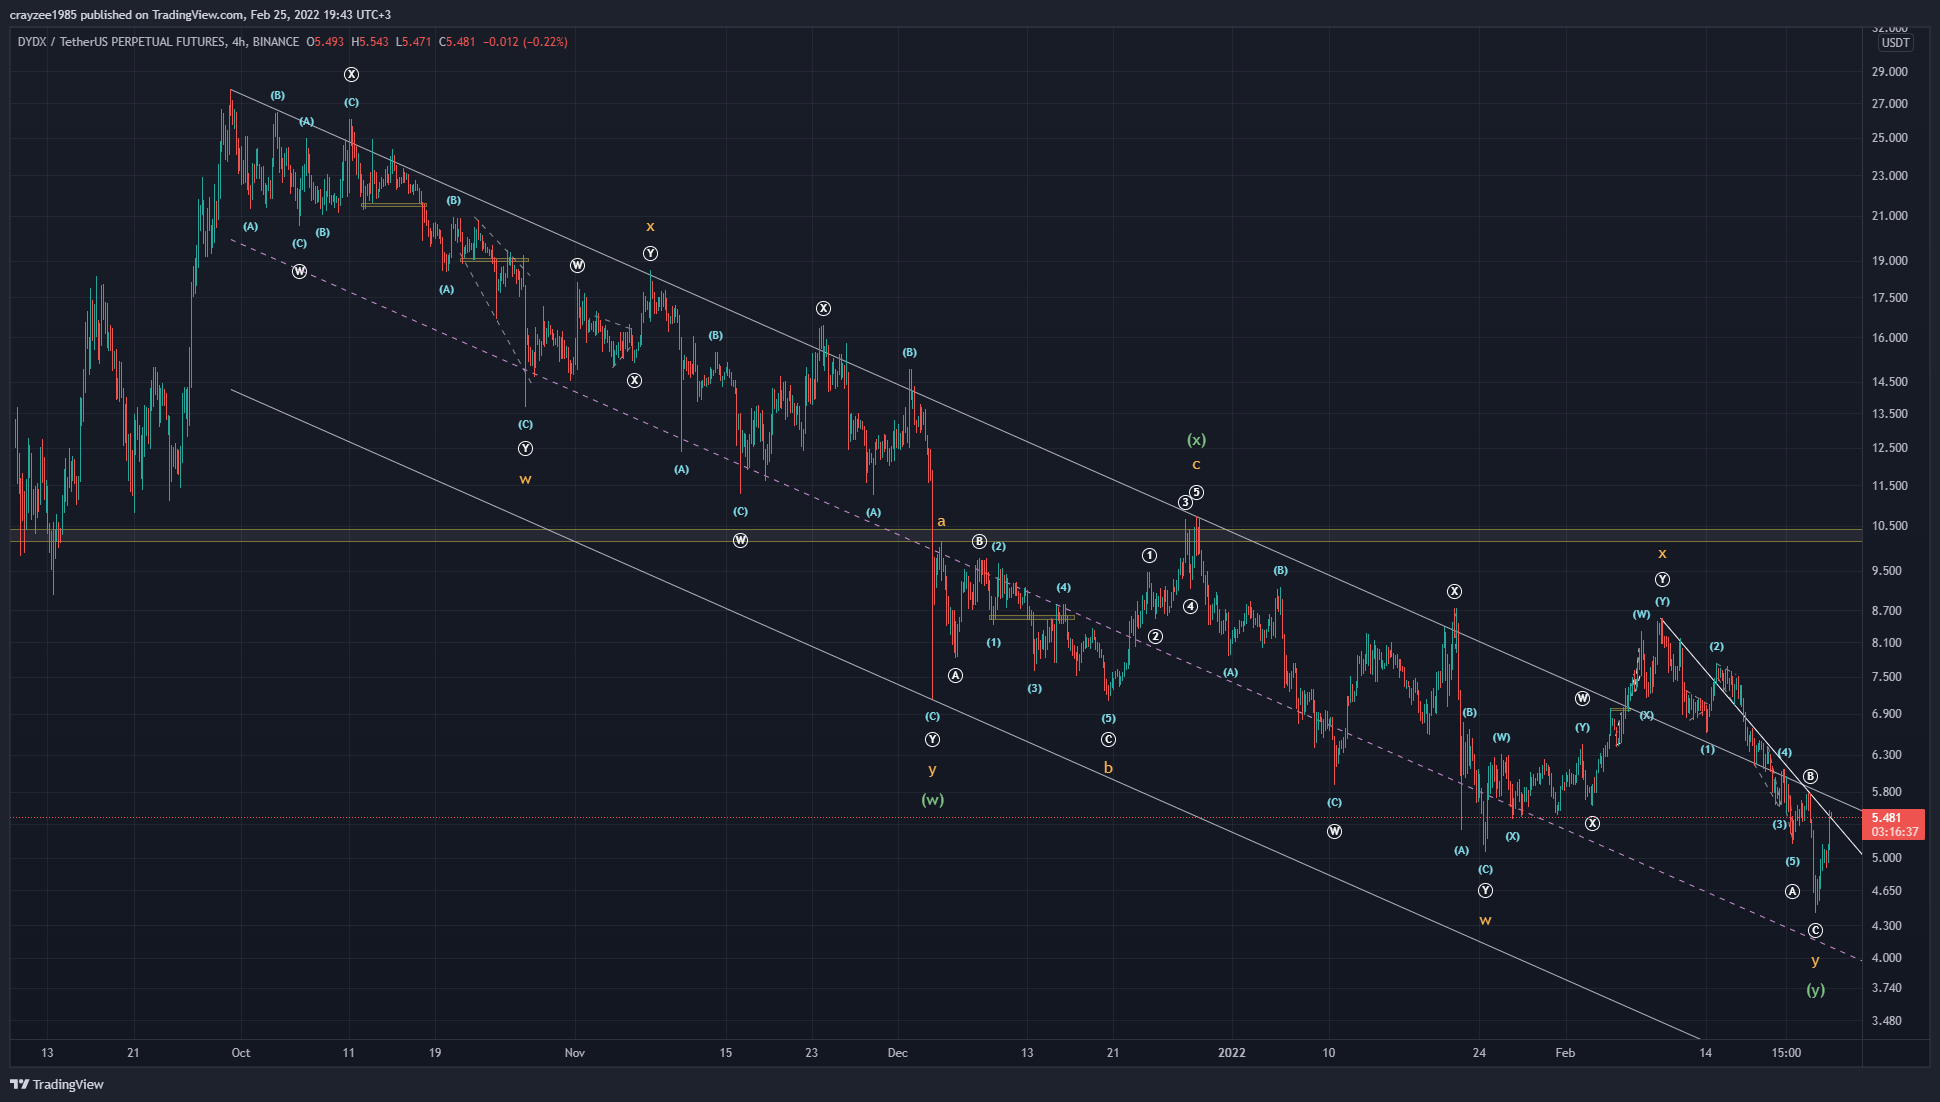1940x1102 pixels.
Task: Click the change value −0.012 (−0.22%)
Action: pyautogui.click(x=526, y=42)
